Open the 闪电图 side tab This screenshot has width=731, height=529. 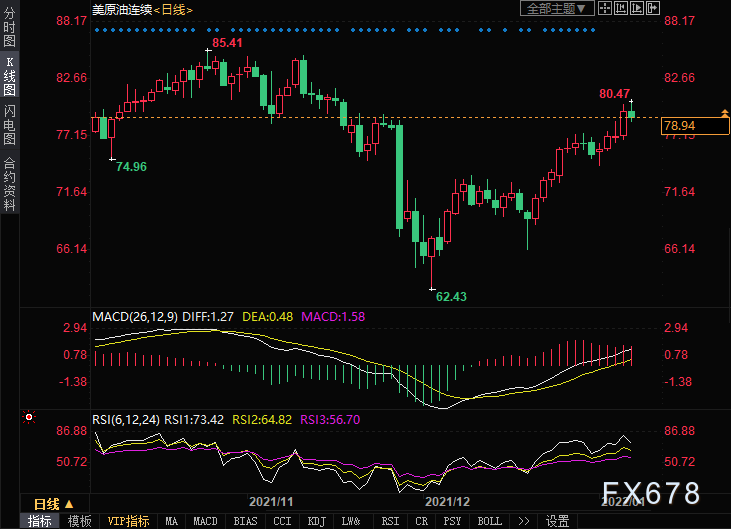[9, 126]
